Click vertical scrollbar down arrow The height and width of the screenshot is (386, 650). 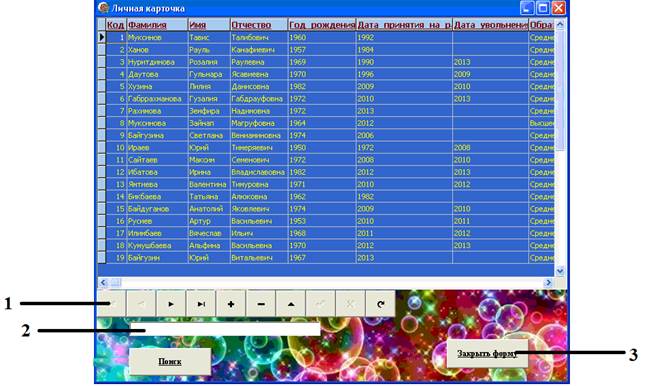click(560, 271)
